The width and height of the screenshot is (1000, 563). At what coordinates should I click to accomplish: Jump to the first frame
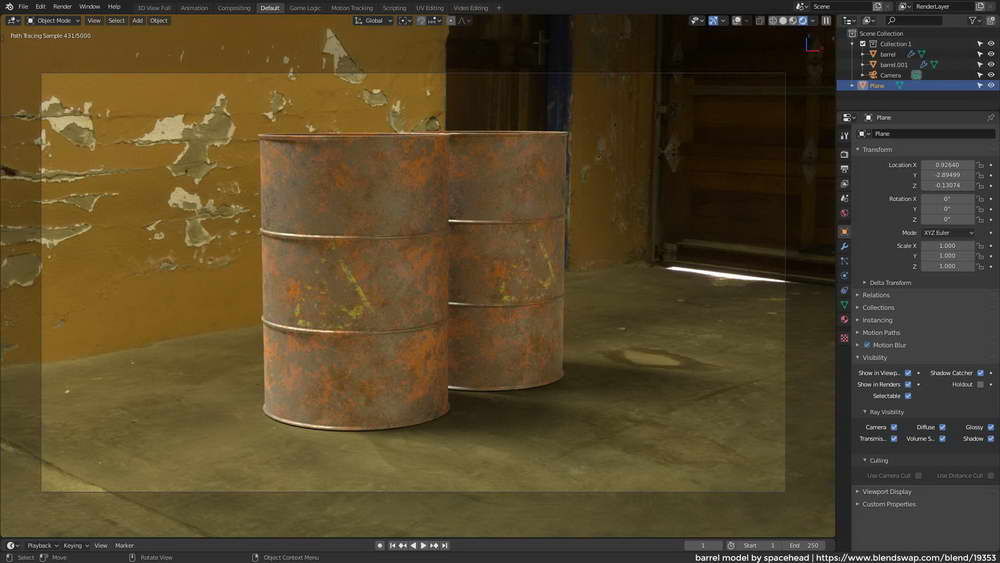point(392,545)
